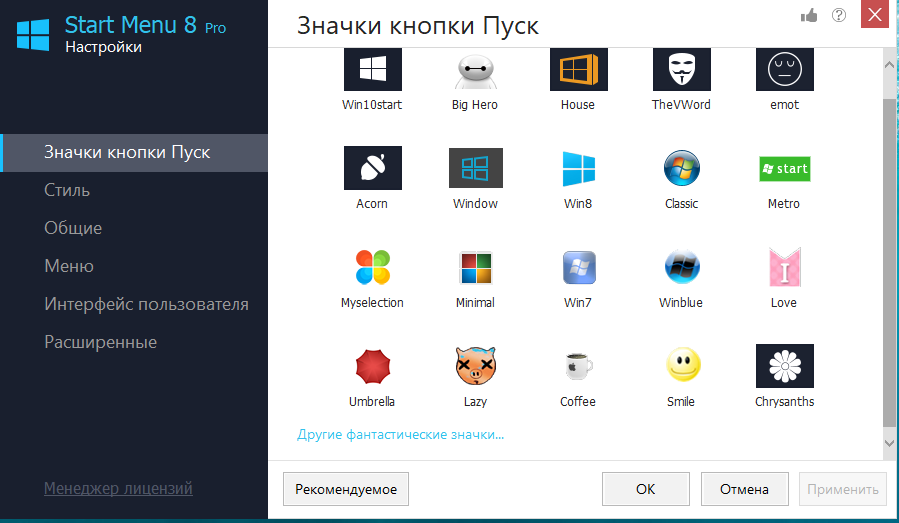Pick the House start button icon
The image size is (899, 523).
click(x=579, y=69)
